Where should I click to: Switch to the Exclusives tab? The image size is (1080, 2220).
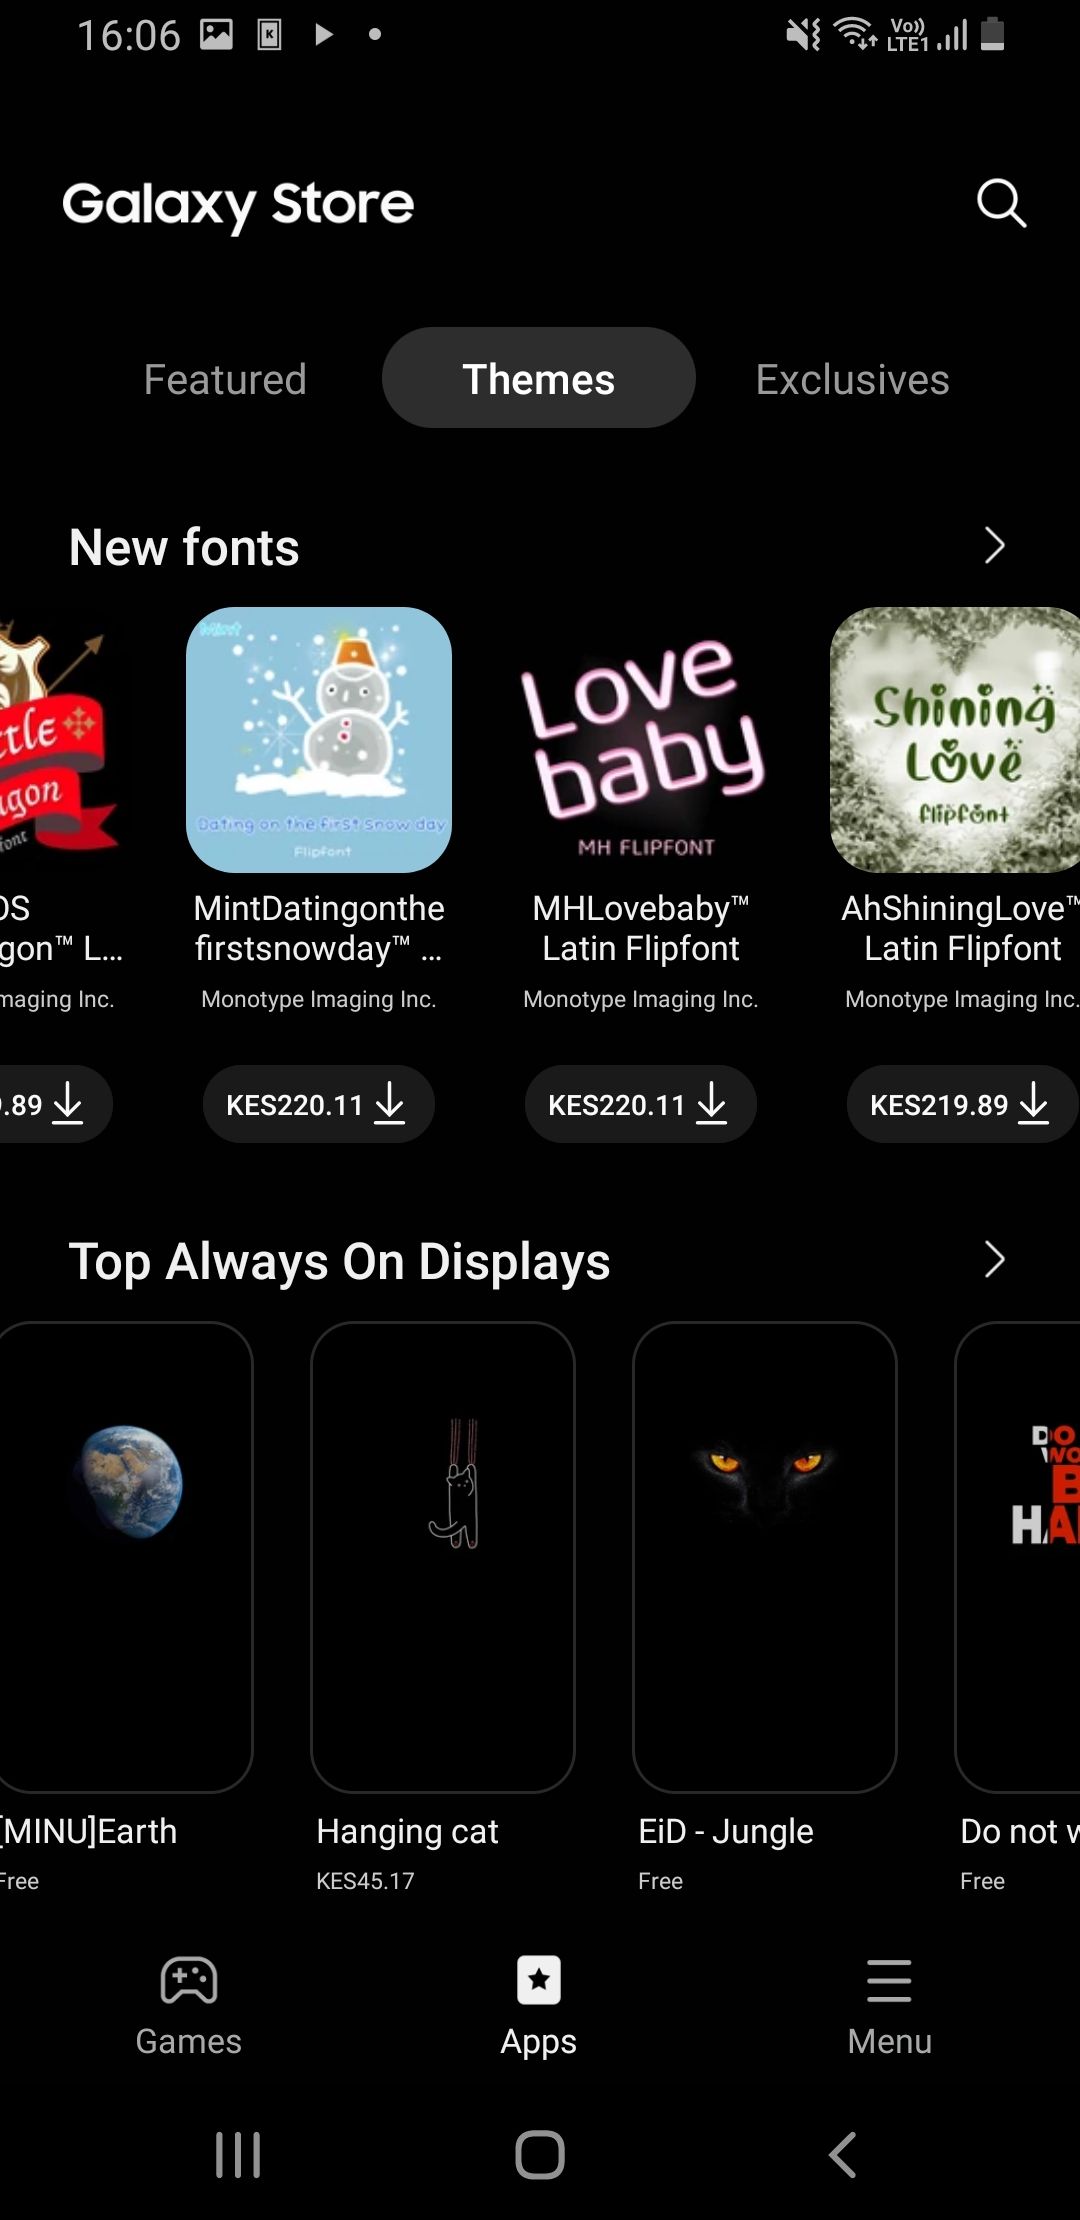(x=852, y=379)
